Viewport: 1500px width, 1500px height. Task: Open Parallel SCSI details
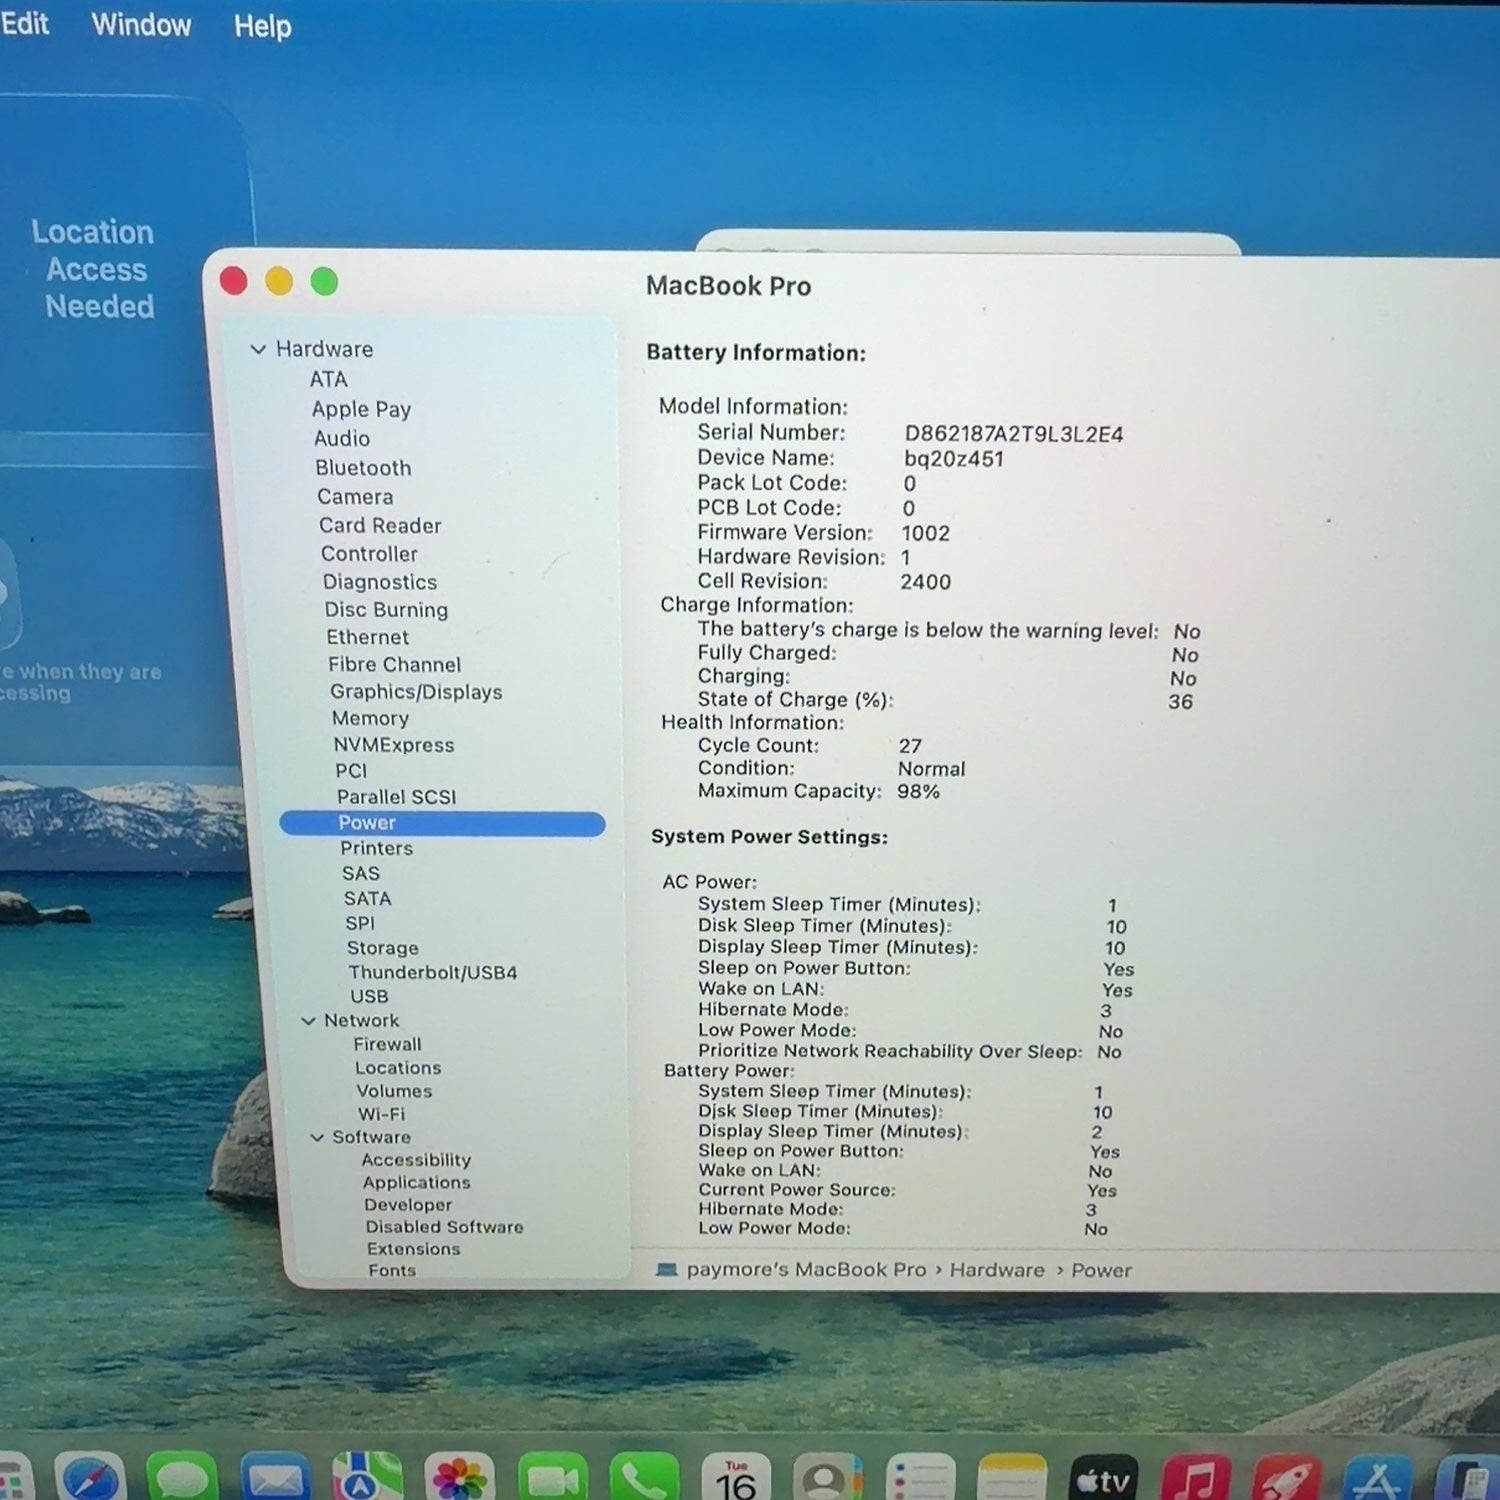(396, 797)
